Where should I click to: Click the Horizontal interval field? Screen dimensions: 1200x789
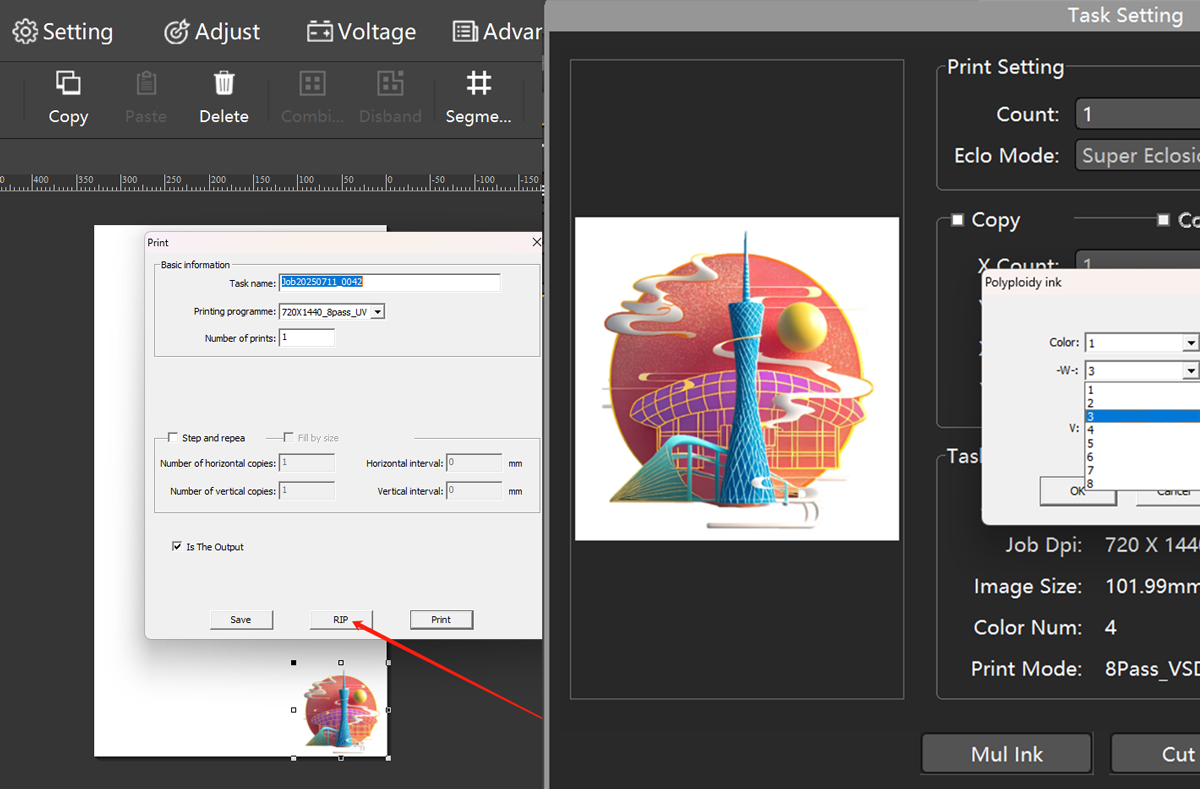pos(474,463)
